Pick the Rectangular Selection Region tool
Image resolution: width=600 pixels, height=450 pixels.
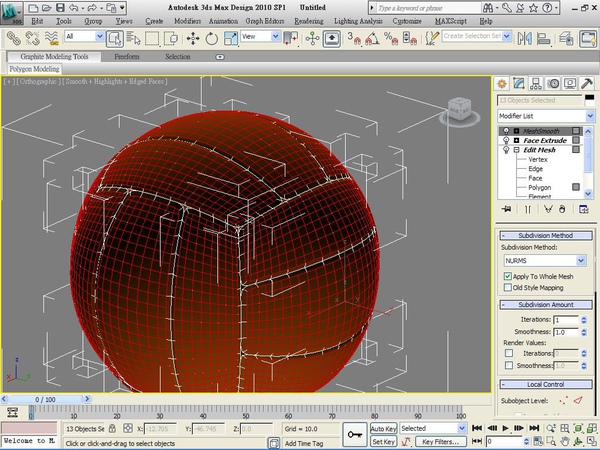(152, 38)
